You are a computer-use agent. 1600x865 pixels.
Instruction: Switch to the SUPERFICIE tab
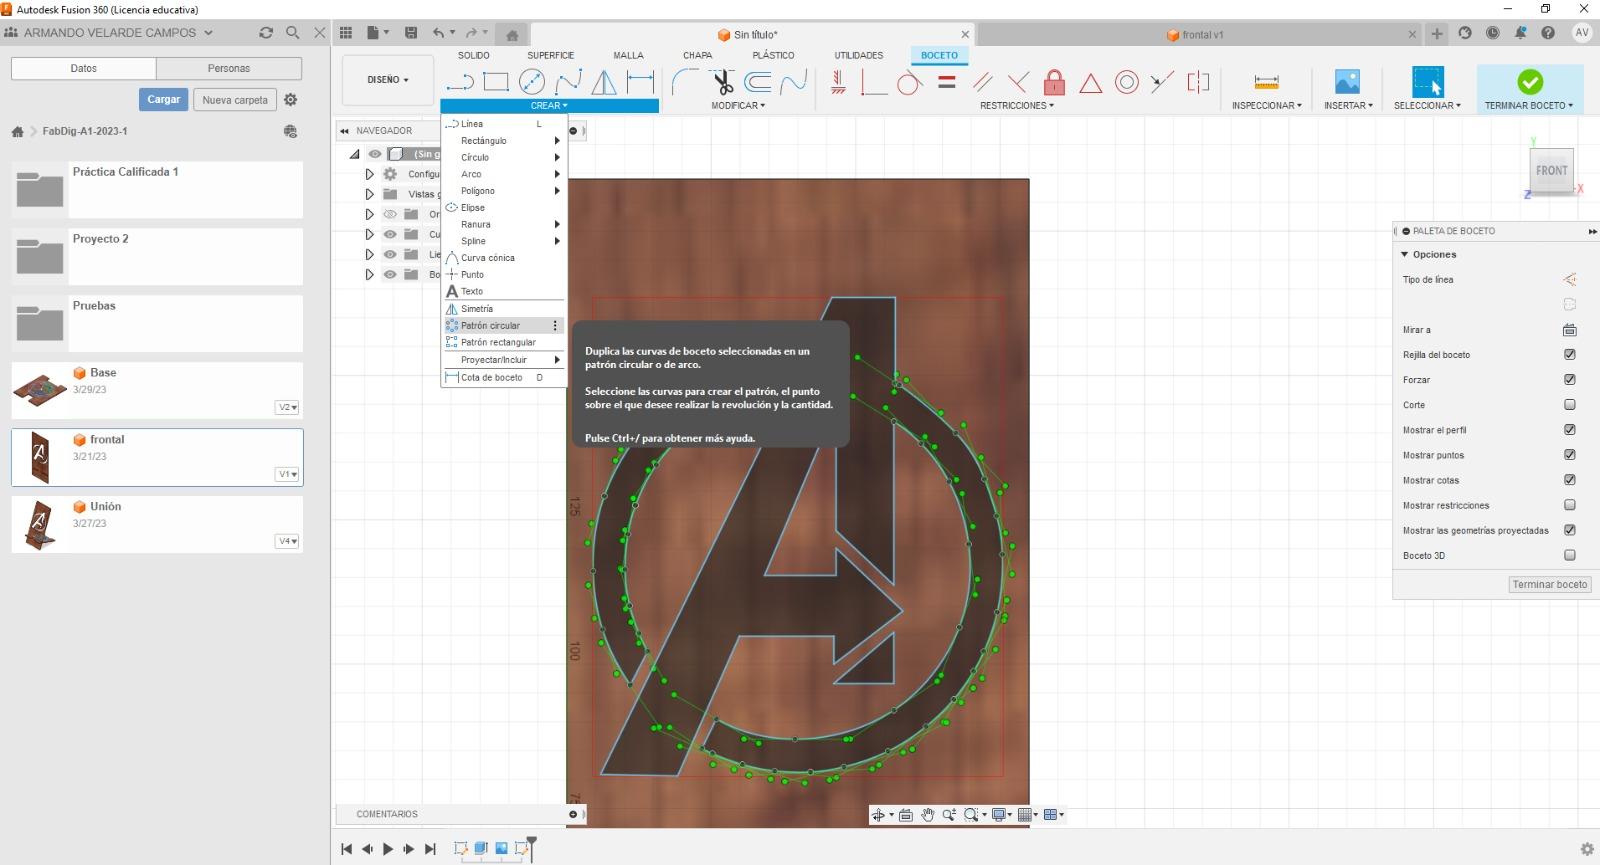pos(551,55)
